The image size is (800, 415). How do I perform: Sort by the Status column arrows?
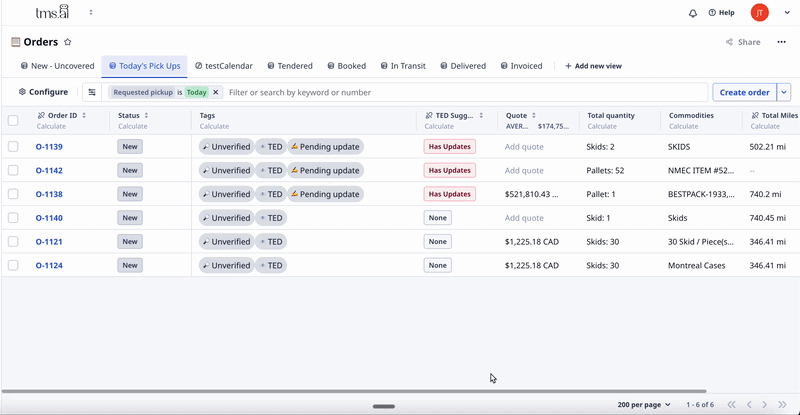(146, 115)
